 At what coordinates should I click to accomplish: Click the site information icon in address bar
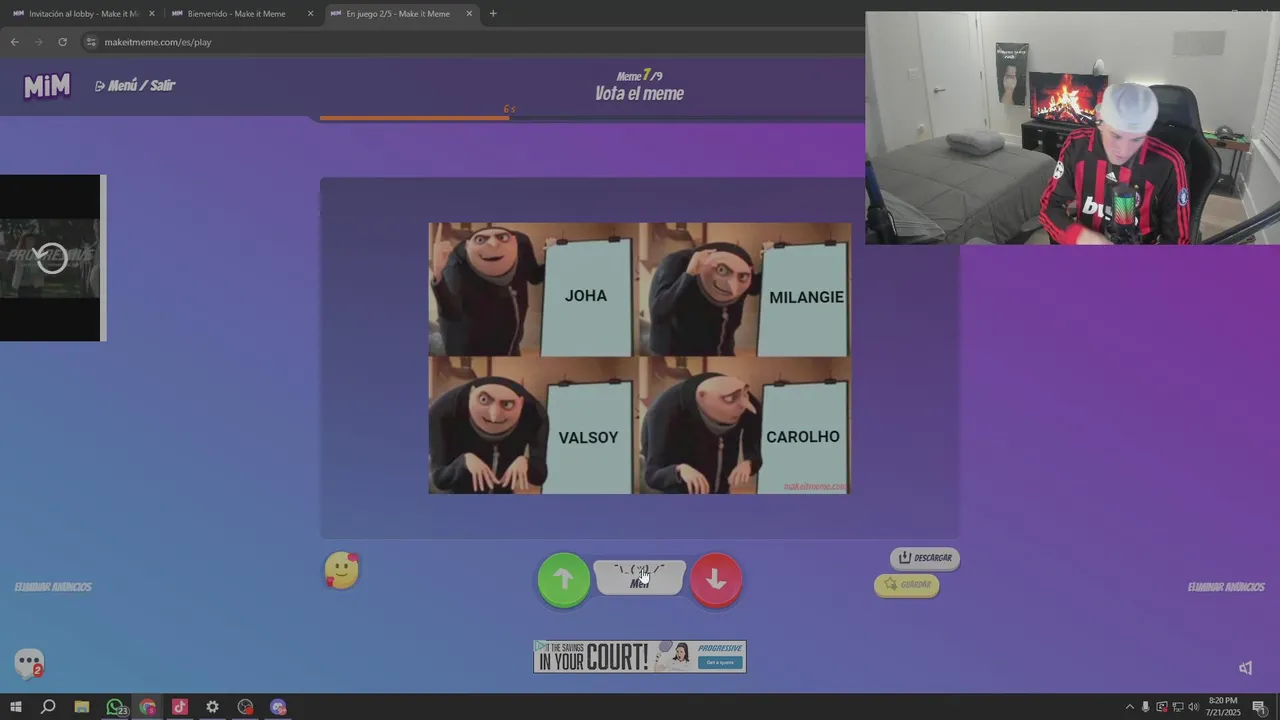coord(91,42)
